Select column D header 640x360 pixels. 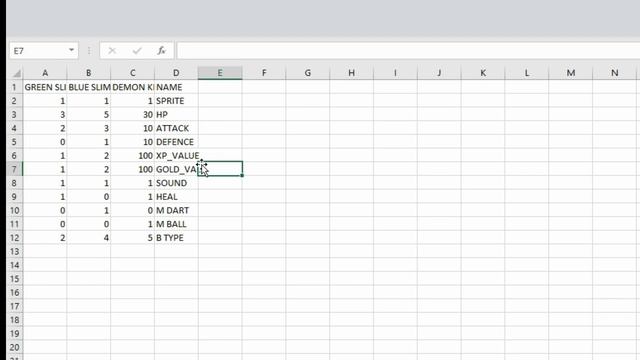[176, 73]
